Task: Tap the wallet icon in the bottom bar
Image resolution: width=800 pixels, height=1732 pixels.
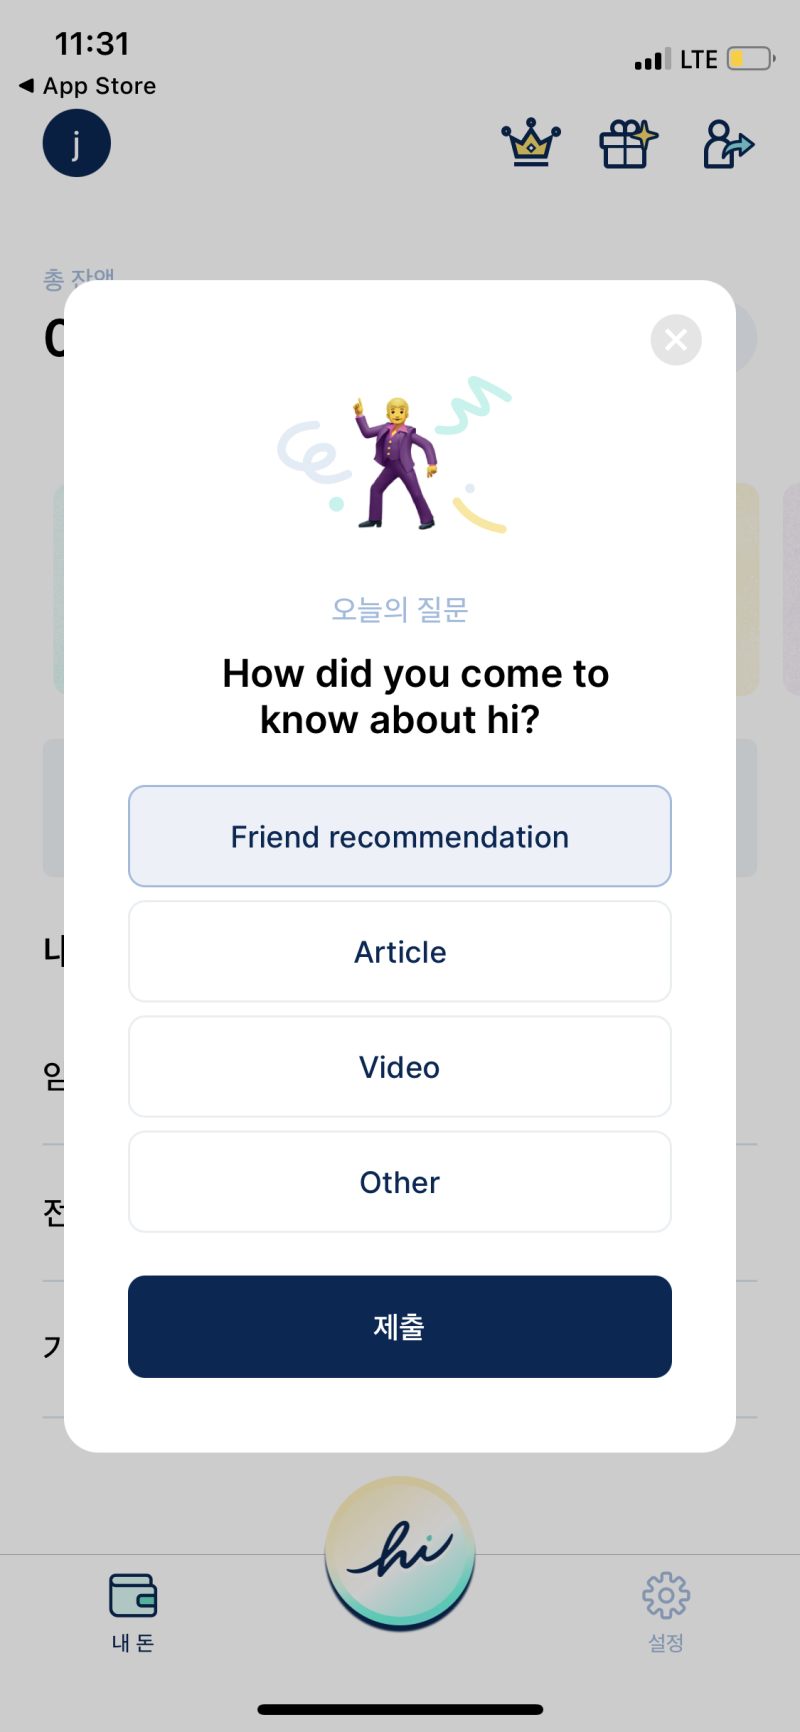Action: [133, 1595]
